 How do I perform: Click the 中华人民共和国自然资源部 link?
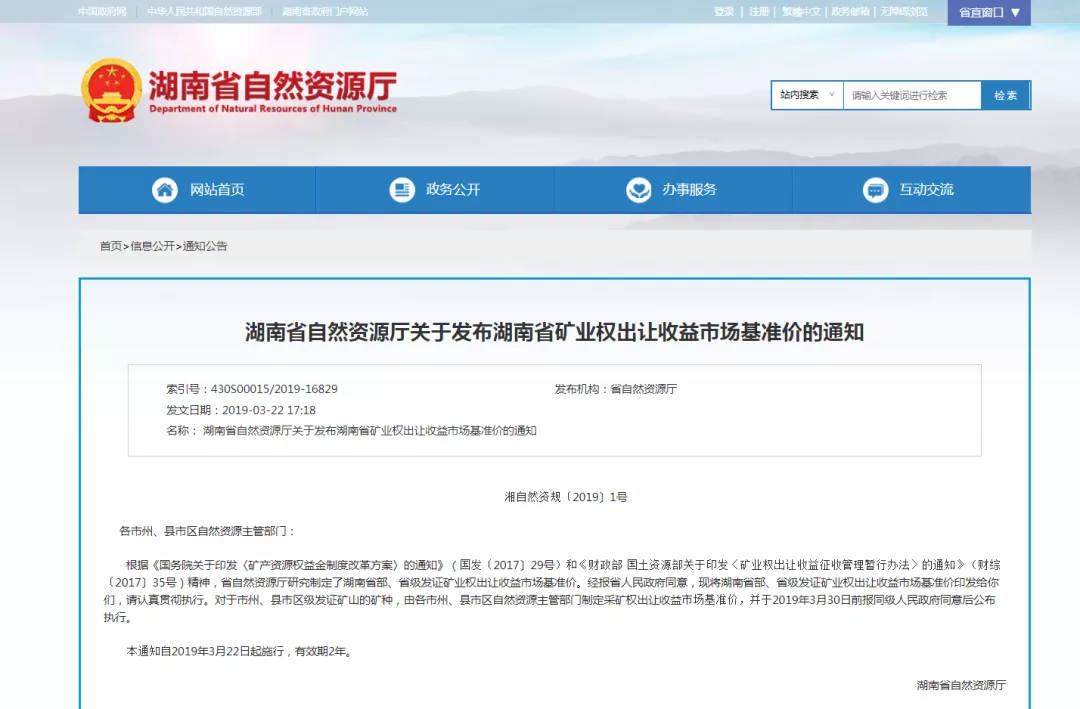pyautogui.click(x=204, y=12)
